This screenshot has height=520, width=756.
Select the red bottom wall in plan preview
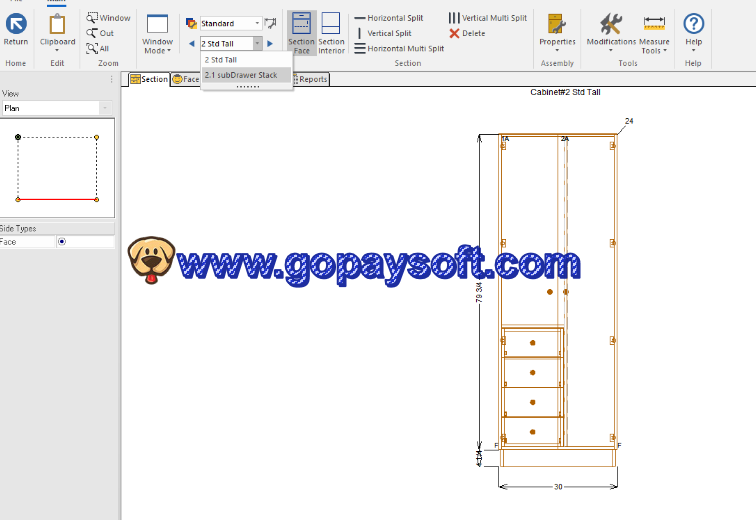tap(57, 199)
